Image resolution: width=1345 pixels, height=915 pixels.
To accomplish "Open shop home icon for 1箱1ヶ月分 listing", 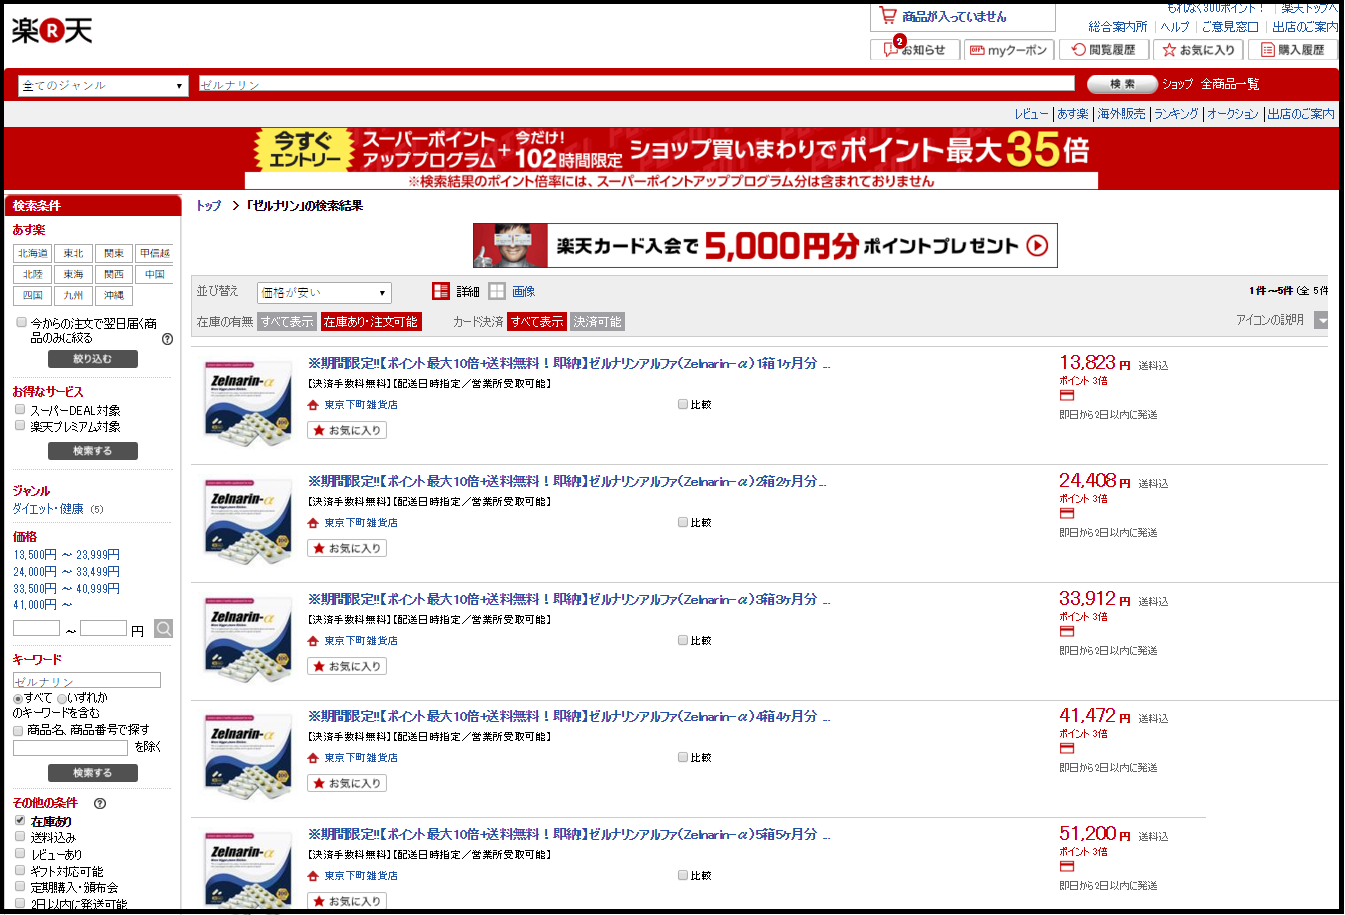I will point(313,405).
